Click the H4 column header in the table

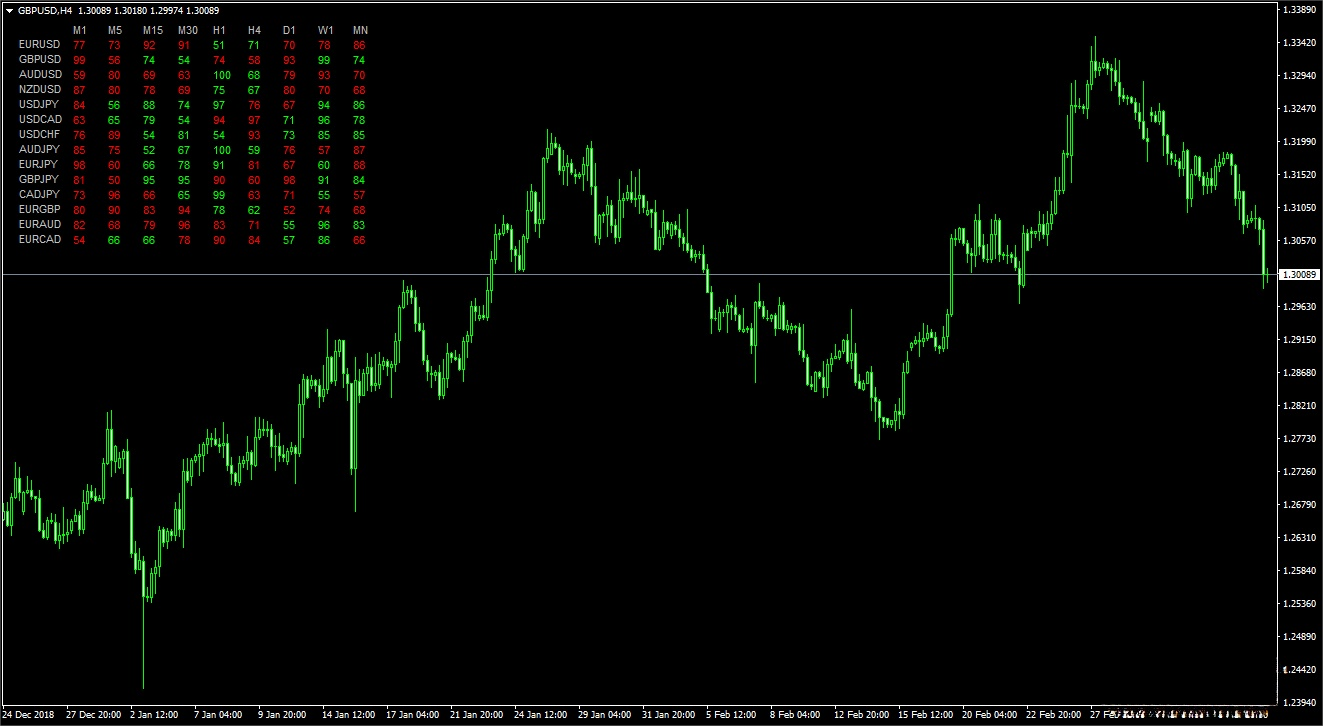coord(254,30)
